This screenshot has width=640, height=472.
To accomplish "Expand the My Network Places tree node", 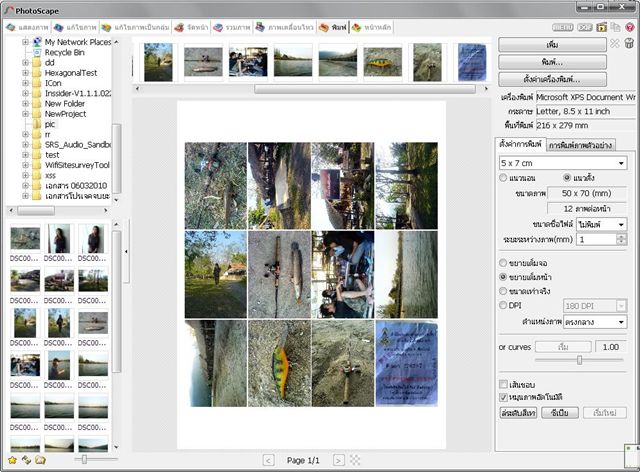I will pos(25,42).
